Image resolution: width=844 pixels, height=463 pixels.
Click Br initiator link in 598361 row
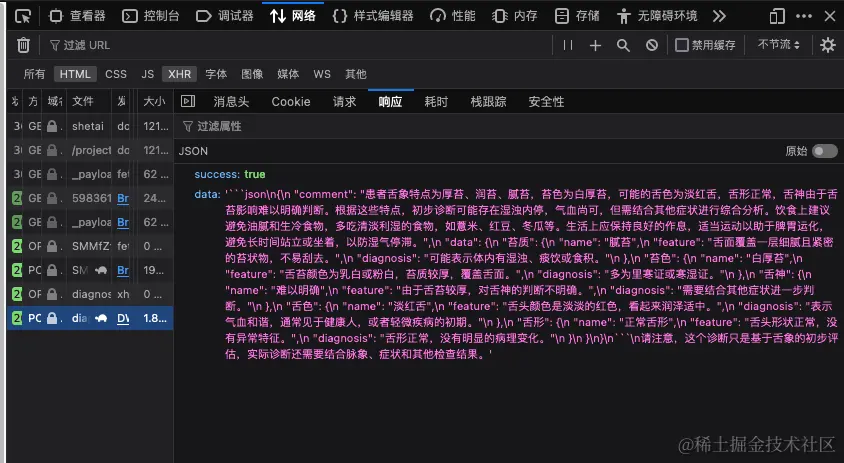(123, 198)
